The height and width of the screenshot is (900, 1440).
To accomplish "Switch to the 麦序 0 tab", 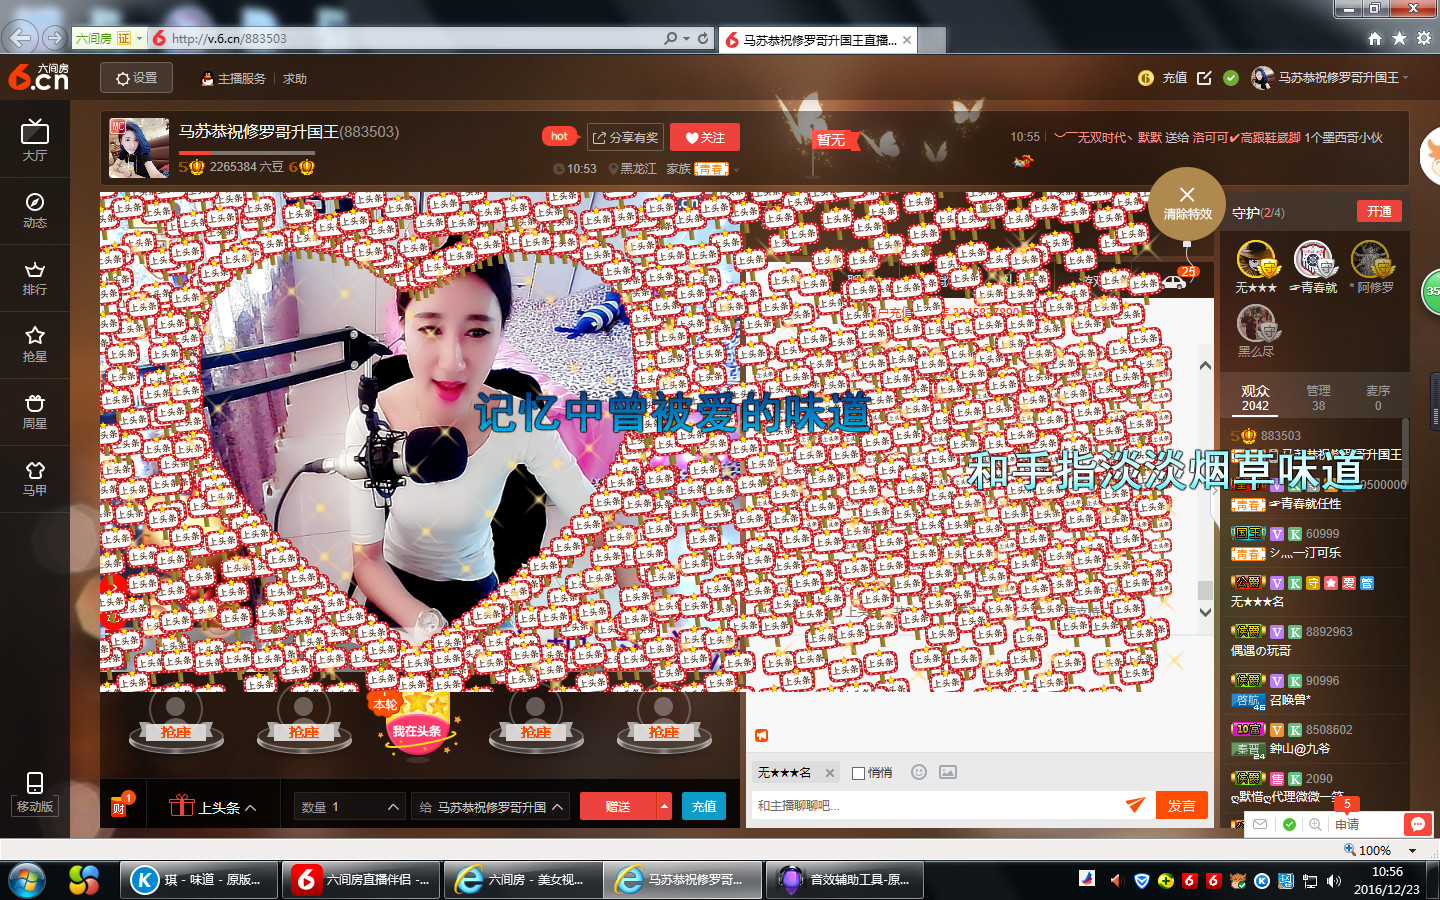I will (x=1378, y=398).
